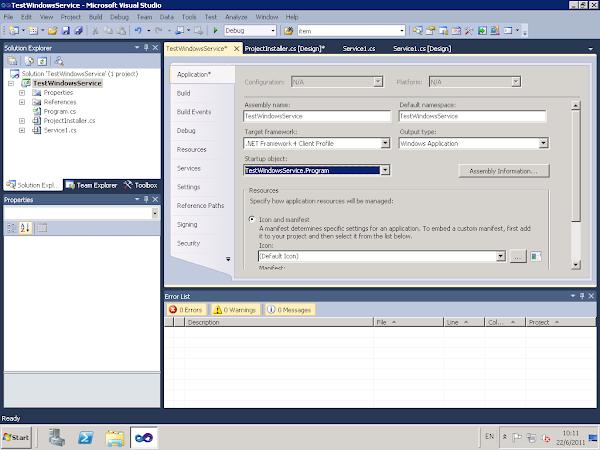600x450 pixels.
Task: Toggle the 0 Warnings filter
Action: click(x=235, y=310)
